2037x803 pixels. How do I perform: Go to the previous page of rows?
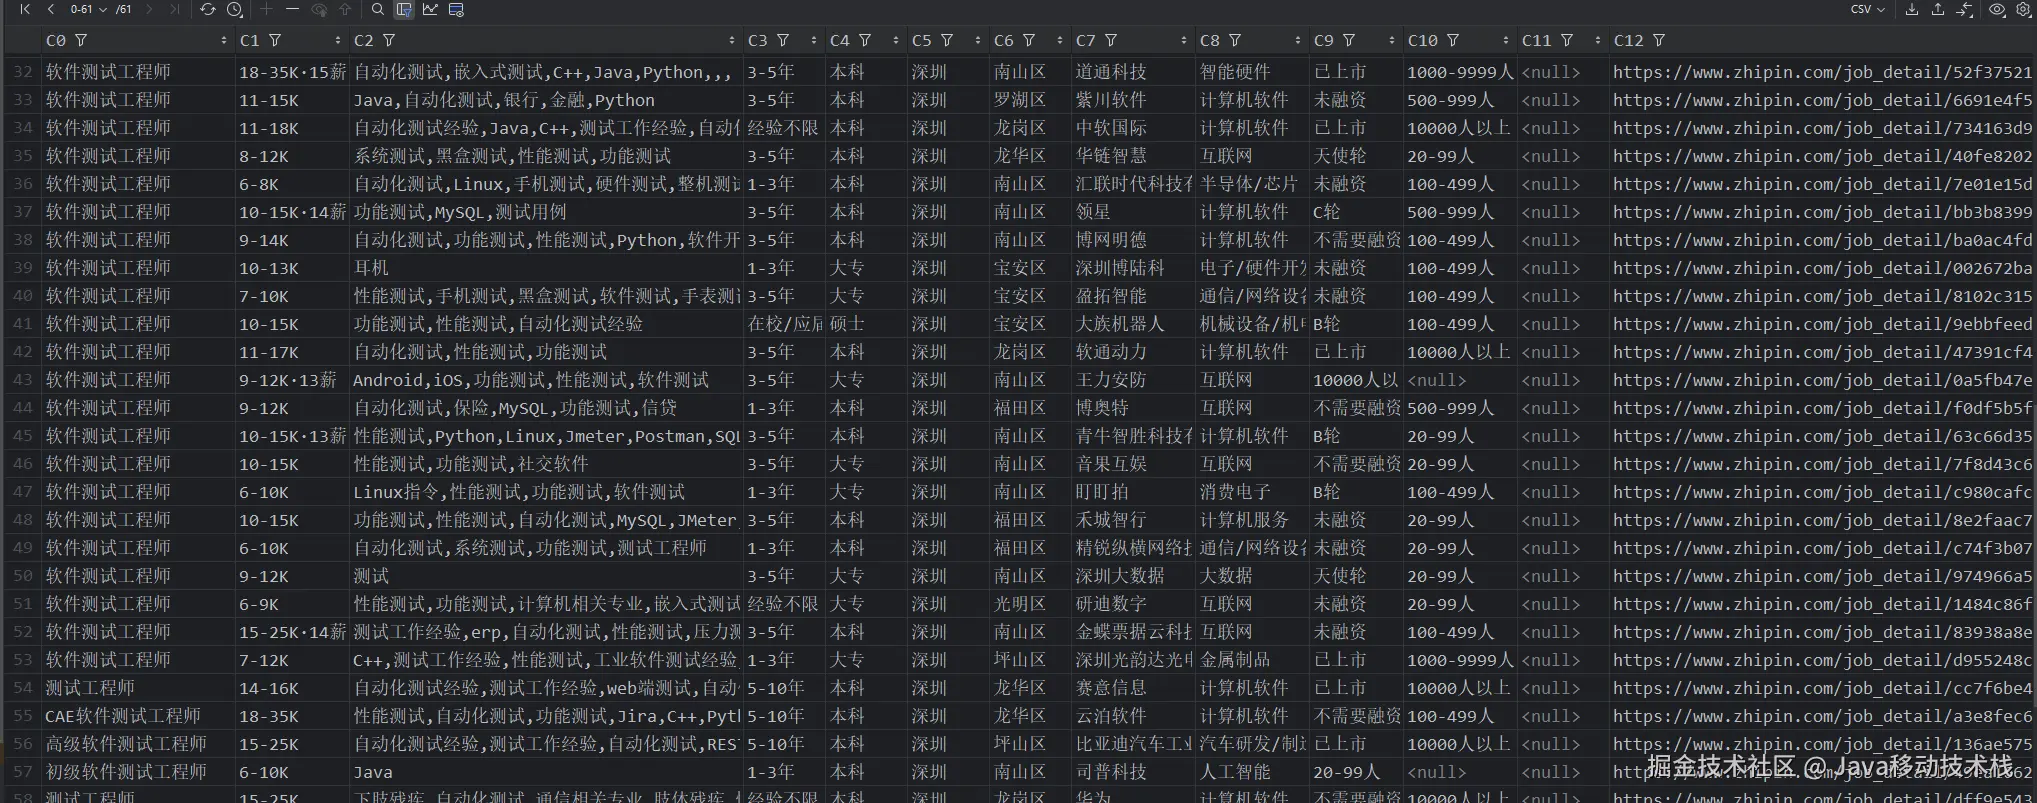coord(50,9)
